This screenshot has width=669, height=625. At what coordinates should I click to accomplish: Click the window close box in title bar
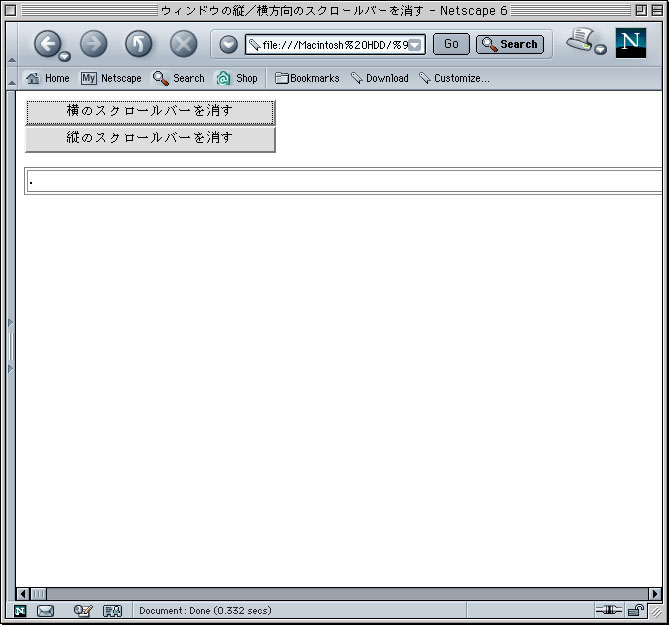click(x=11, y=10)
